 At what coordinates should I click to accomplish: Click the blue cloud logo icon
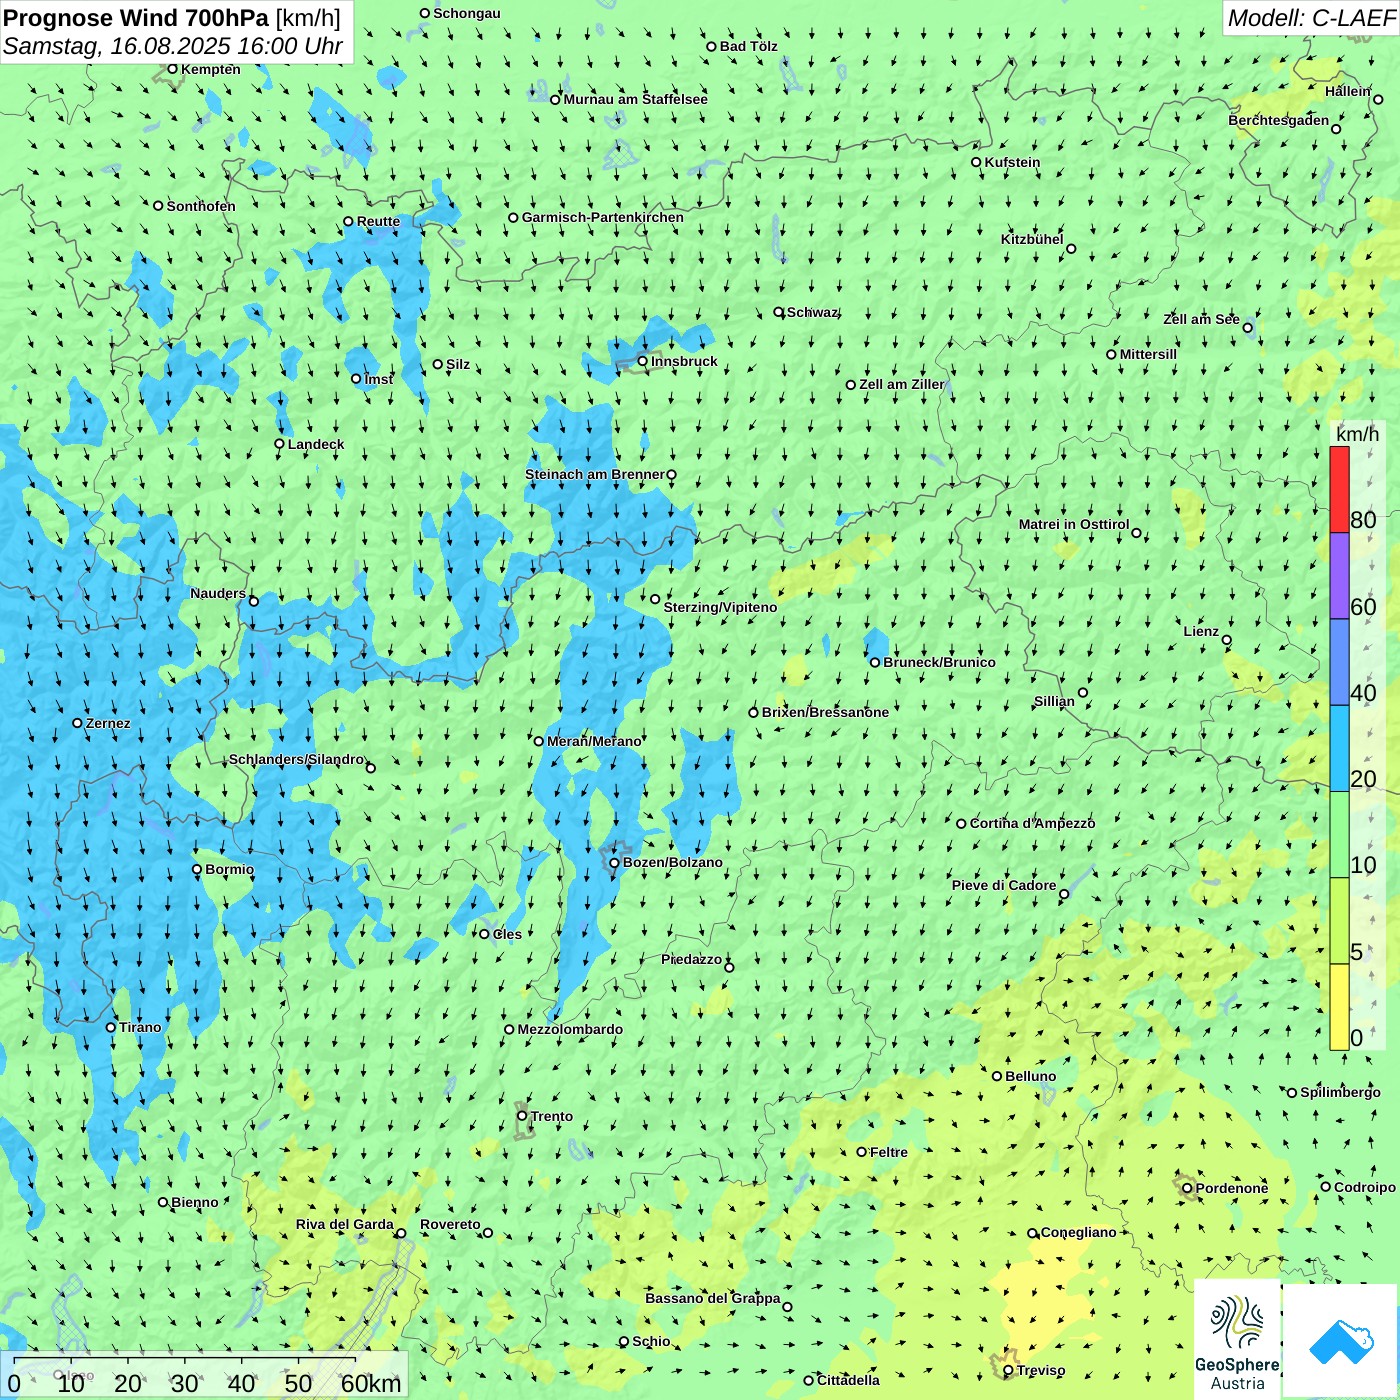[x=1341, y=1341]
